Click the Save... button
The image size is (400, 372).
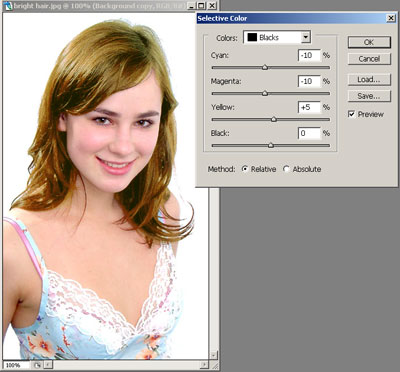coord(369,96)
